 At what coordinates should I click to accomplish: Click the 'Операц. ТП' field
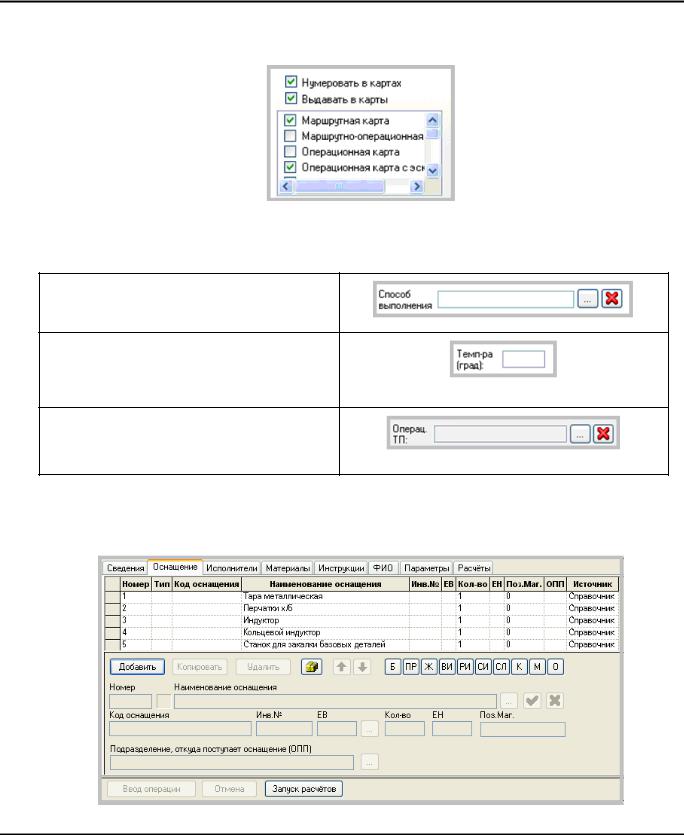(500, 434)
